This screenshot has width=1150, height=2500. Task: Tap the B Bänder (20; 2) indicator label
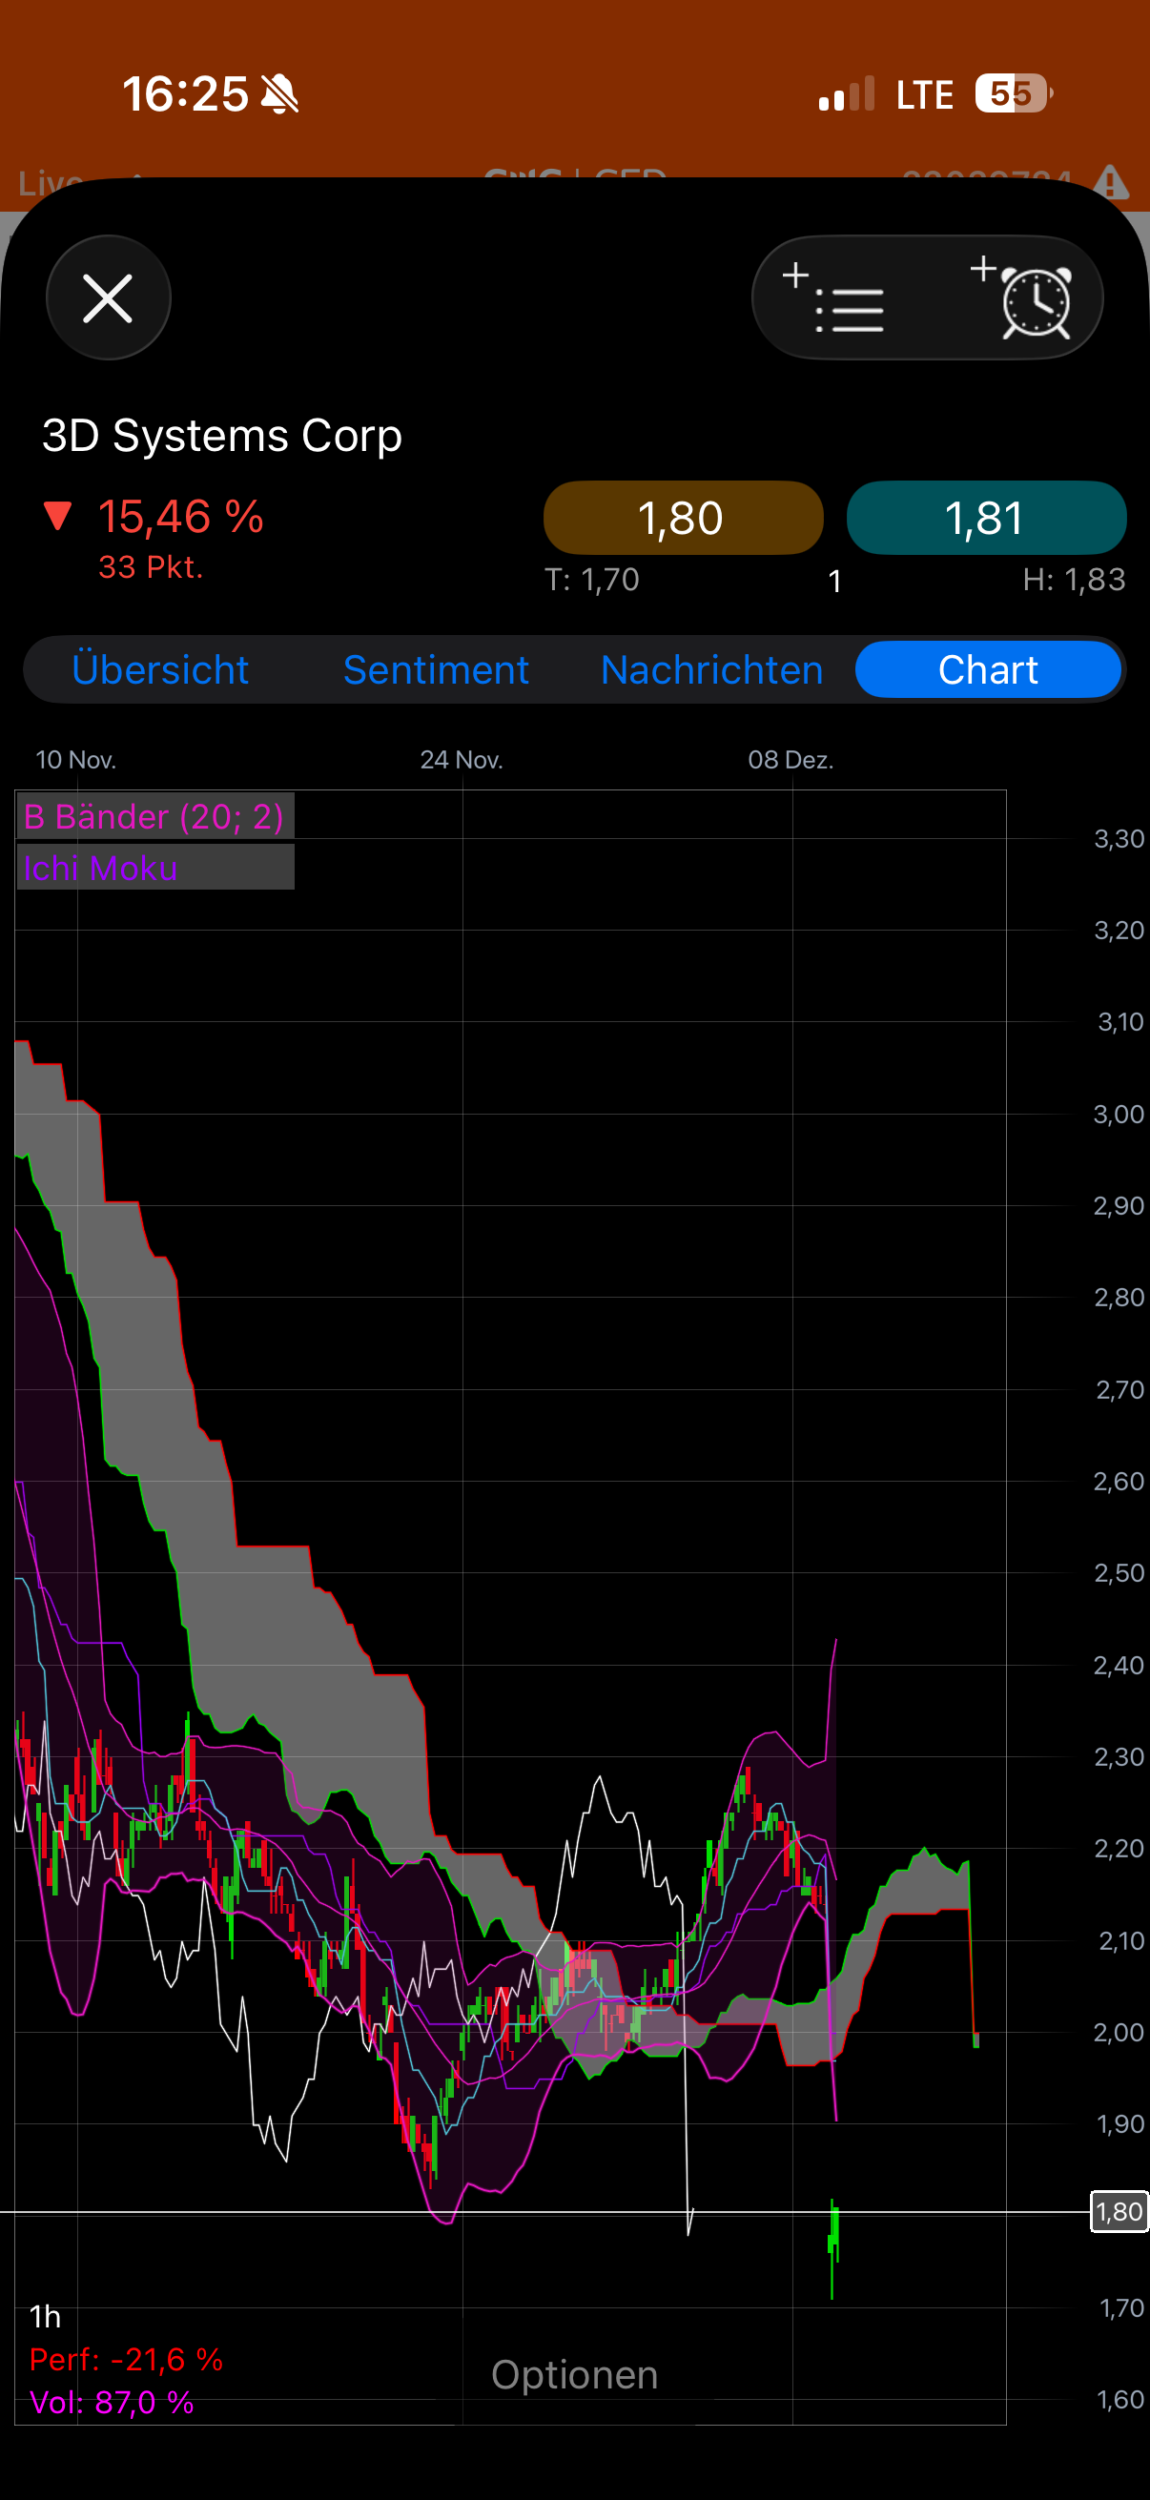(x=154, y=817)
